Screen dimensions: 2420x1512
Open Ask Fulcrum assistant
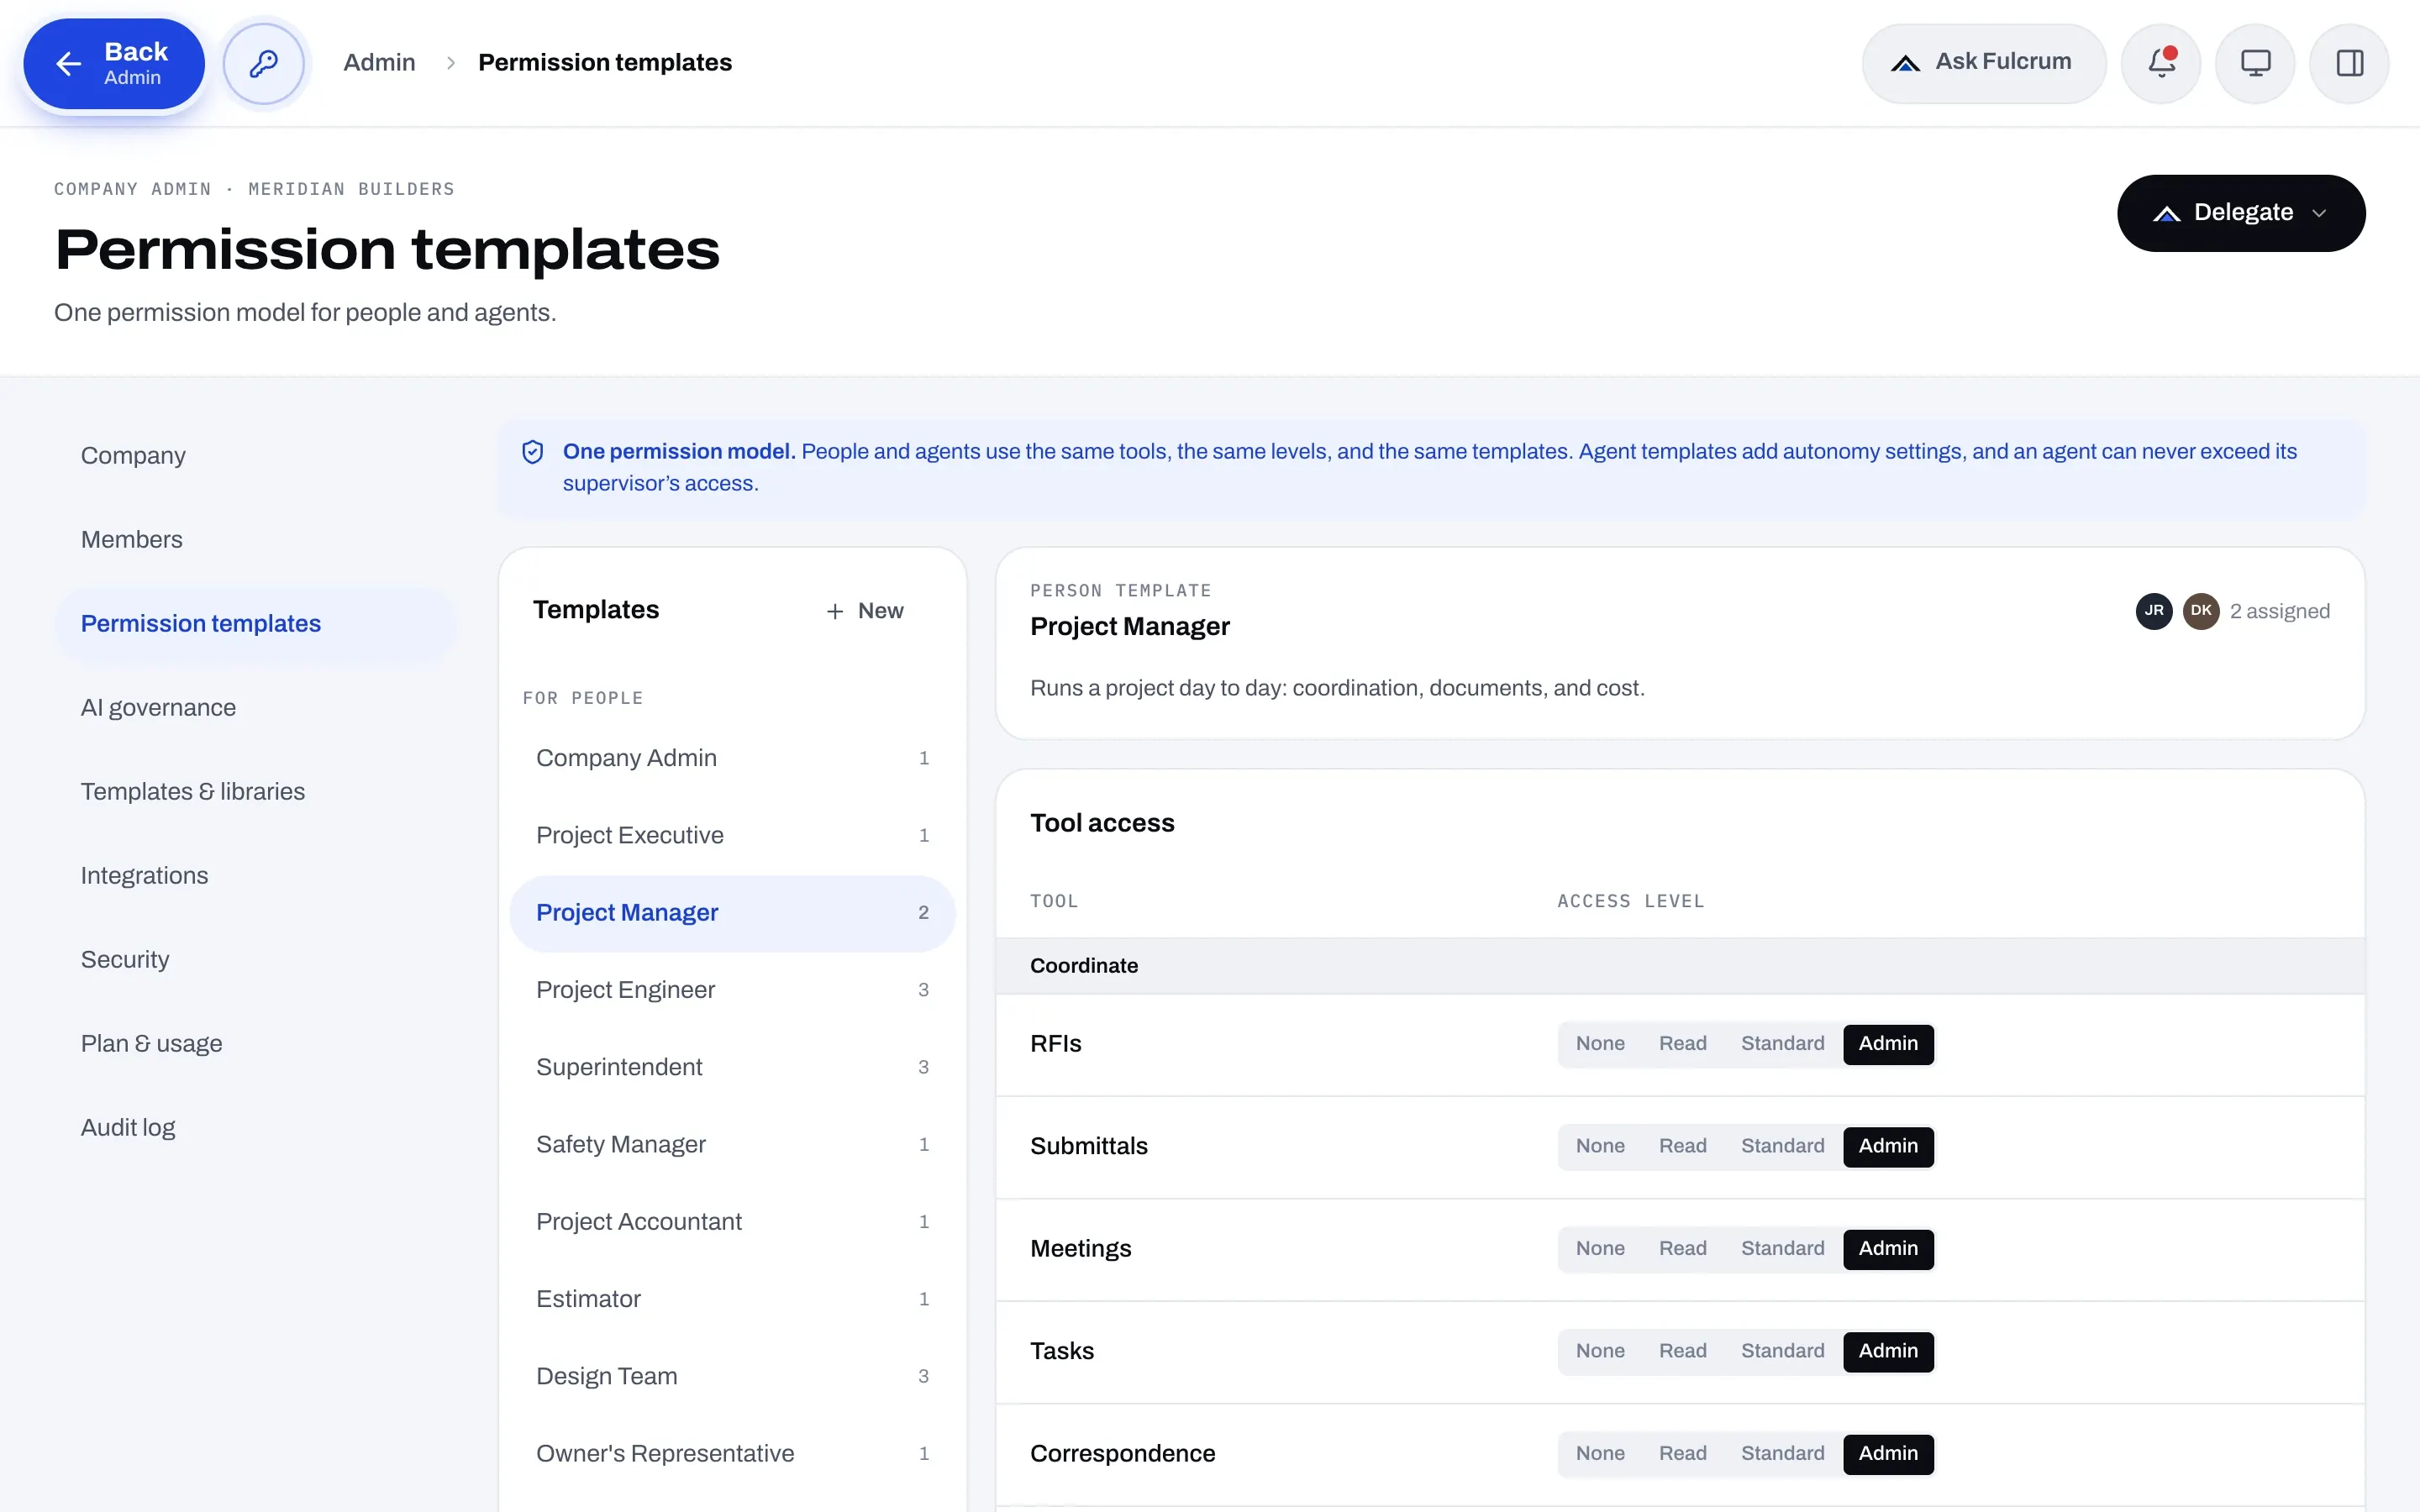(x=1984, y=63)
